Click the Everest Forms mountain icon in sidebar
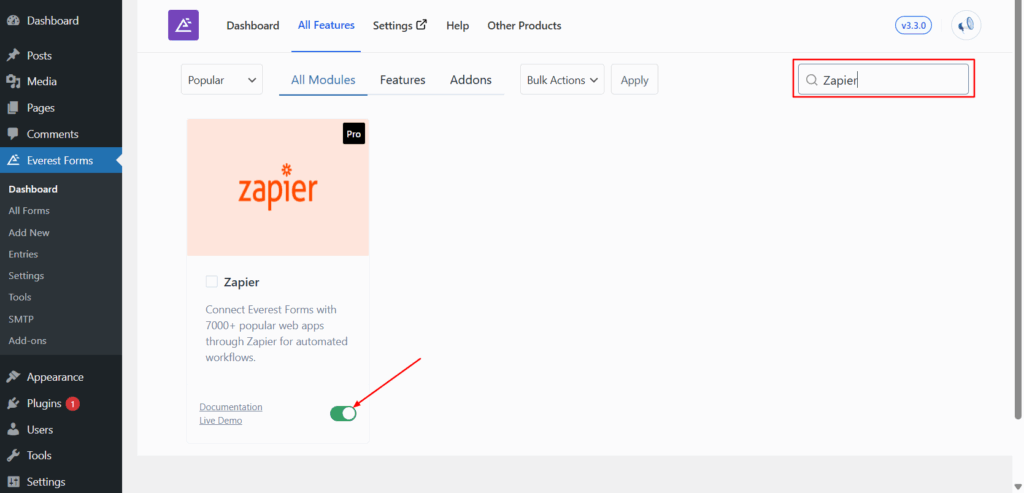This screenshot has width=1024, height=493. pyautogui.click(x=13, y=160)
